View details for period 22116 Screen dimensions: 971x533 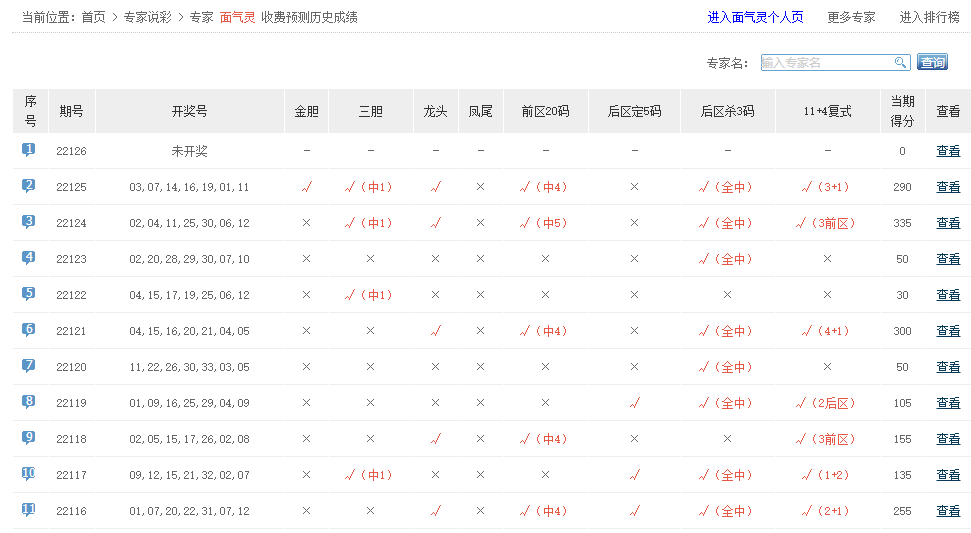pos(947,511)
